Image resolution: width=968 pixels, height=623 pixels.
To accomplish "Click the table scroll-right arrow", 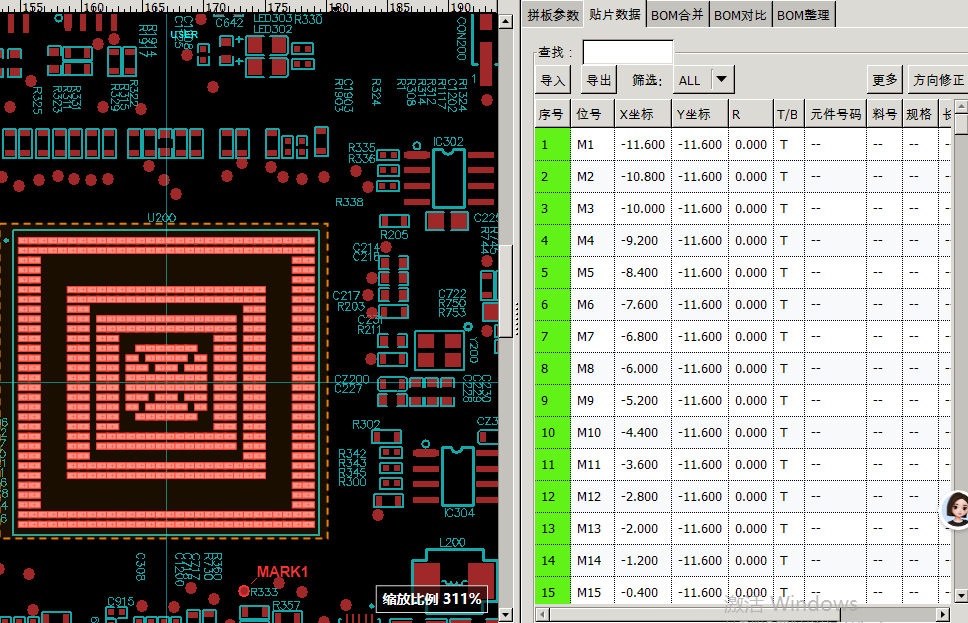I will pyautogui.click(x=943, y=614).
